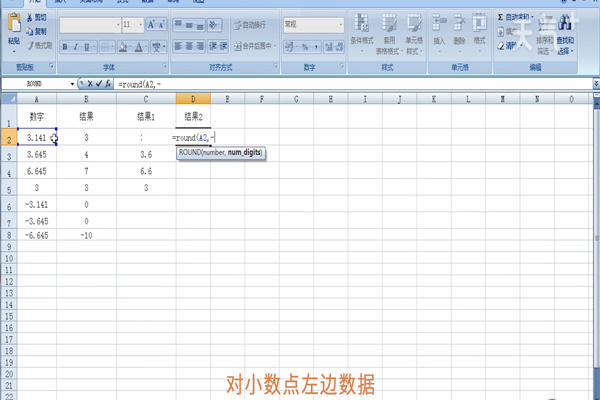This screenshot has width=600, height=400.
Task: Toggle italic formatting
Action: pyautogui.click(x=76, y=47)
